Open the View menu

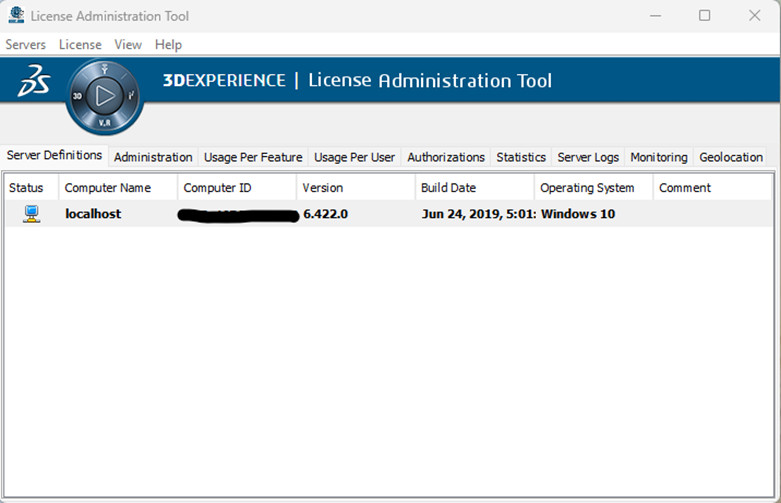(128, 44)
